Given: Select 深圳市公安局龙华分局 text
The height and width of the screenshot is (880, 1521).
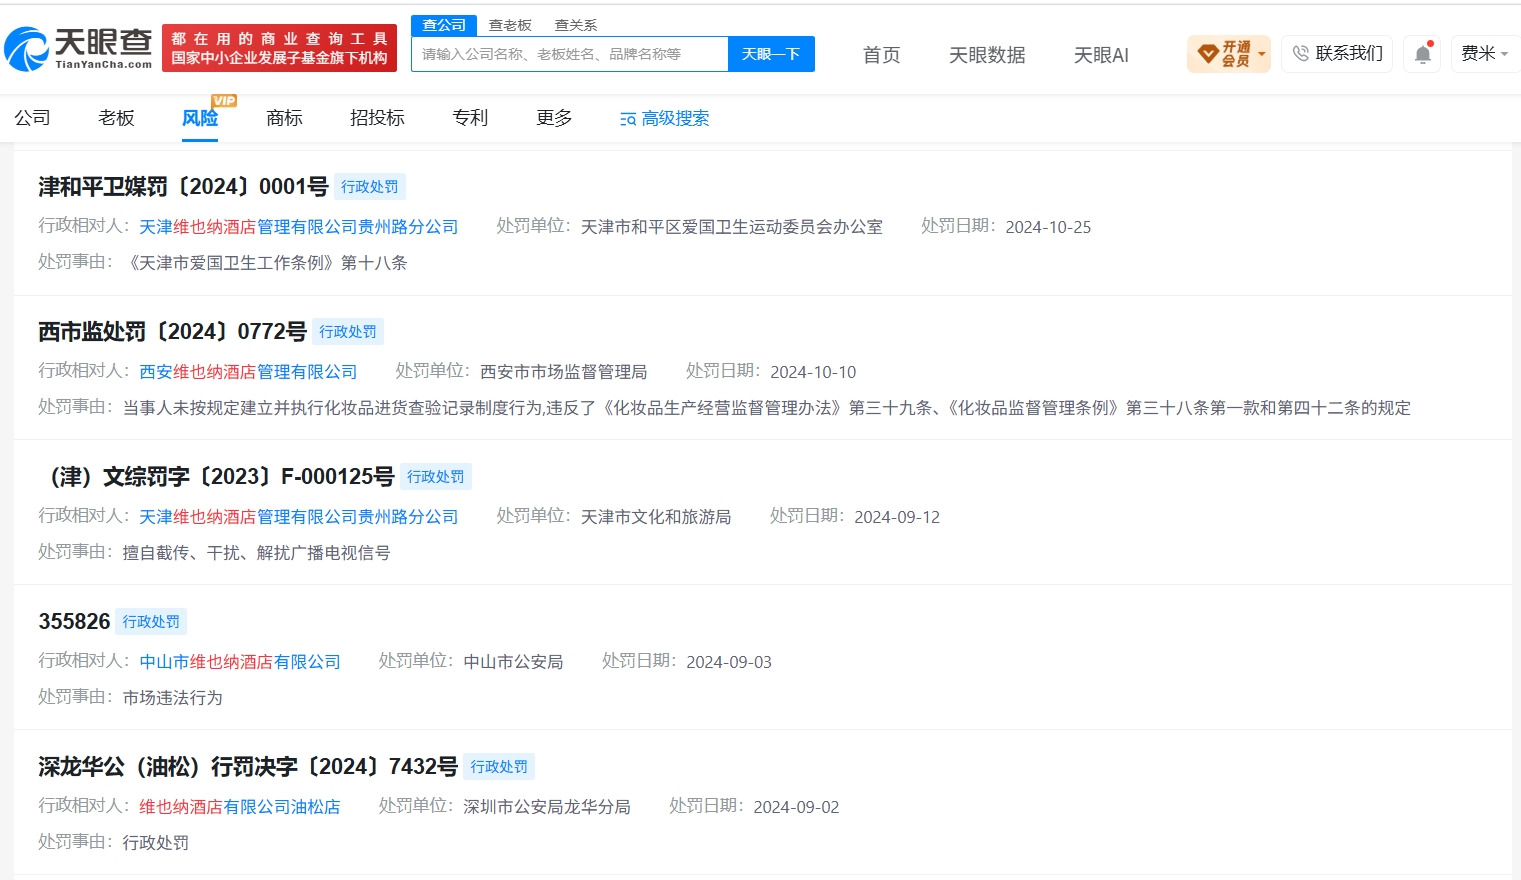Looking at the screenshot, I should coord(547,807).
